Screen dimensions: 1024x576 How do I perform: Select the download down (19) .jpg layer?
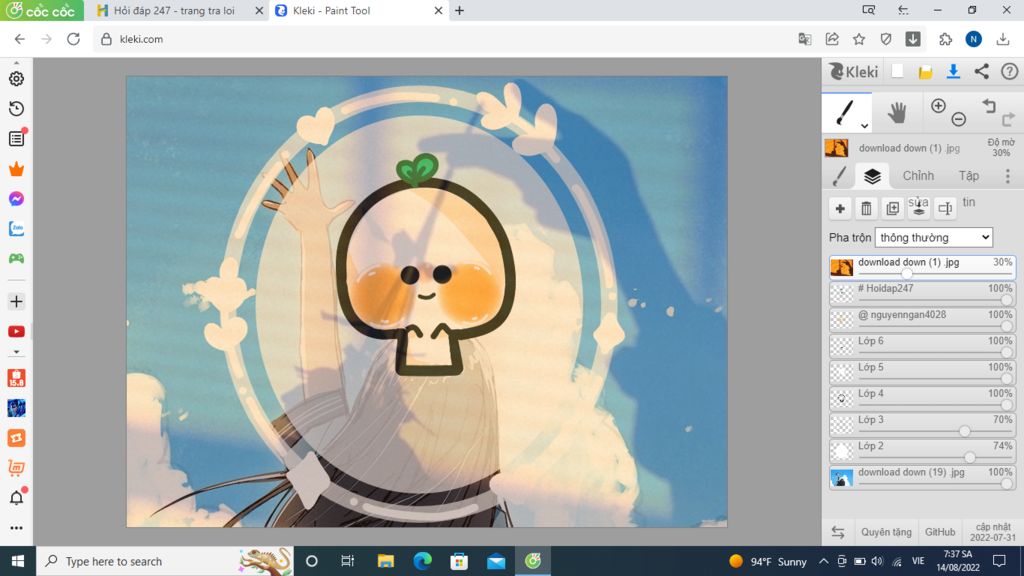click(x=922, y=476)
